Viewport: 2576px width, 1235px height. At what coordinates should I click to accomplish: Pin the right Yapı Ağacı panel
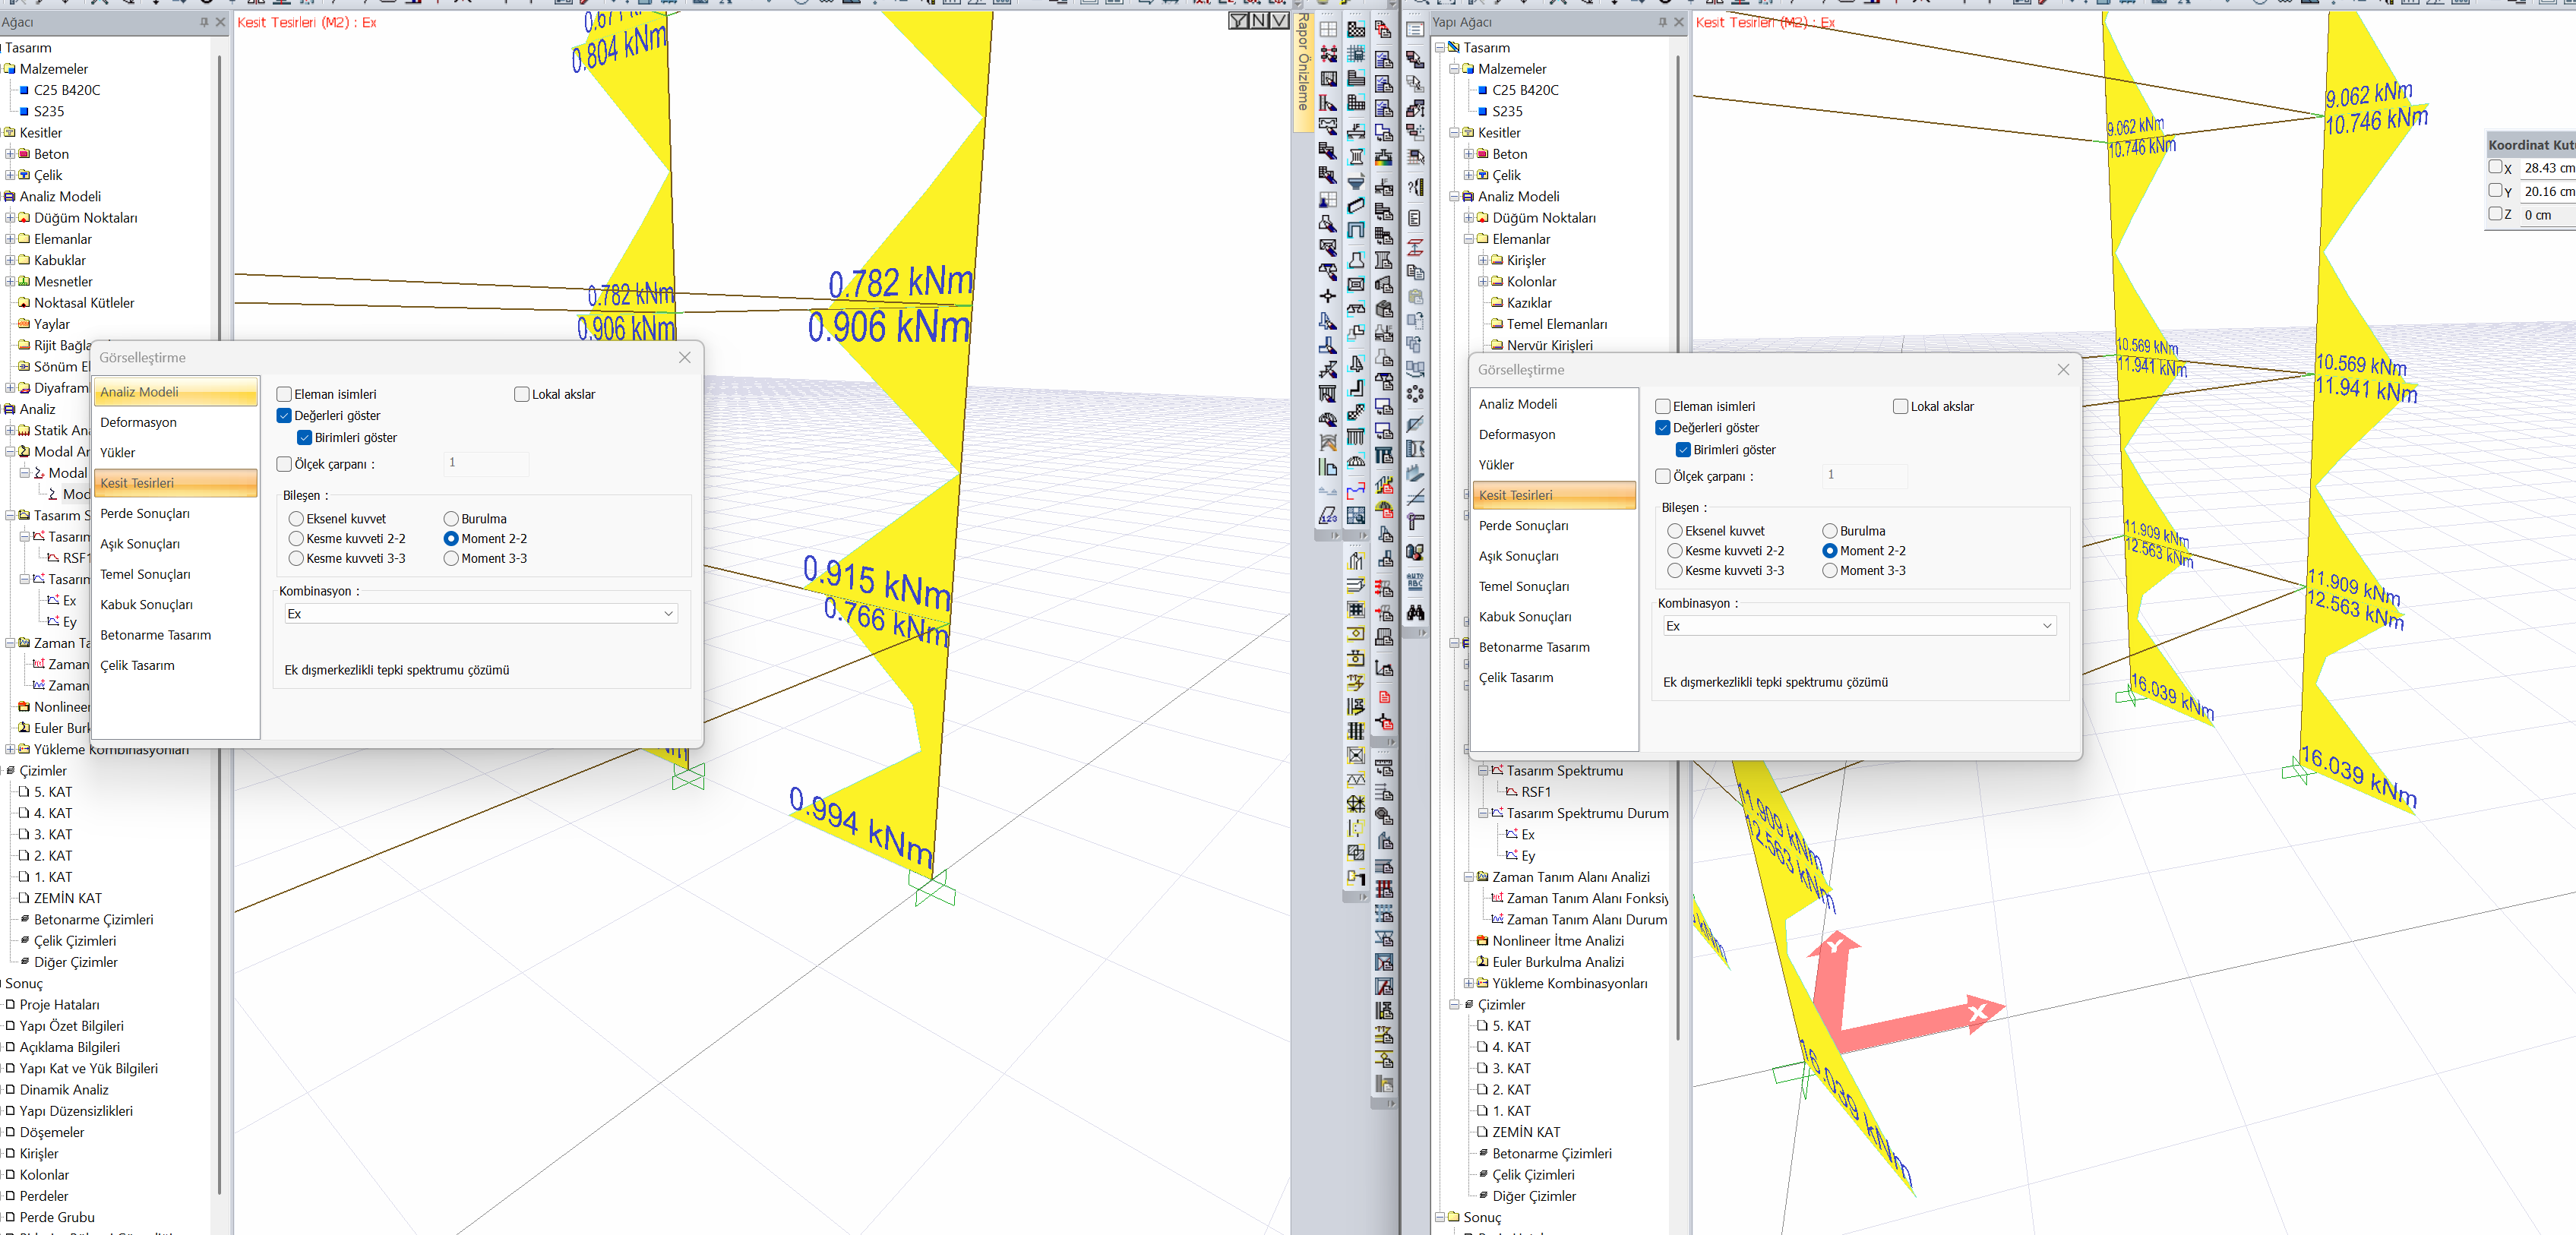1663,22
